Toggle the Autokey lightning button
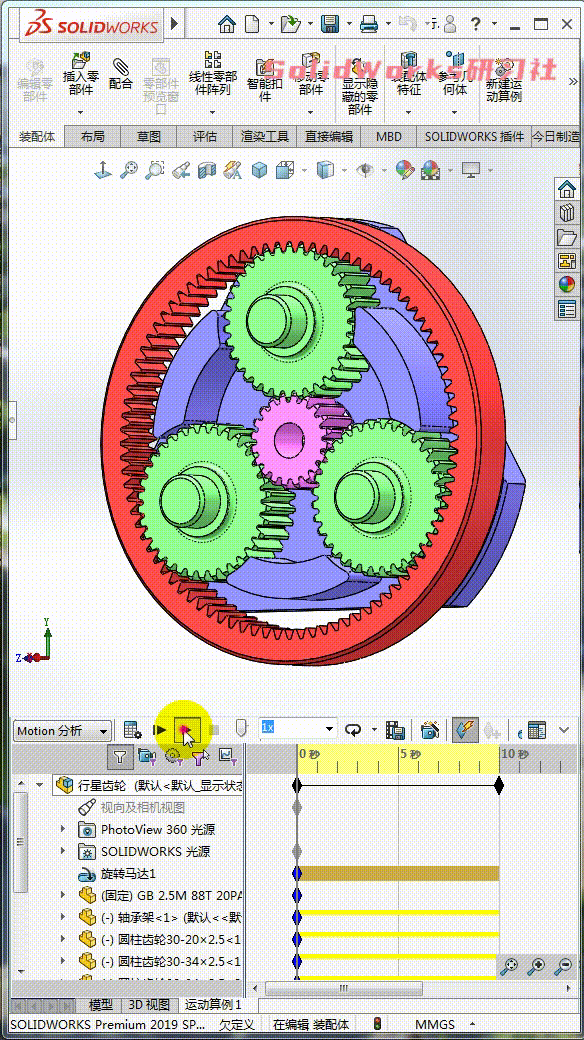Viewport: 584px width, 1040px height. (466, 730)
